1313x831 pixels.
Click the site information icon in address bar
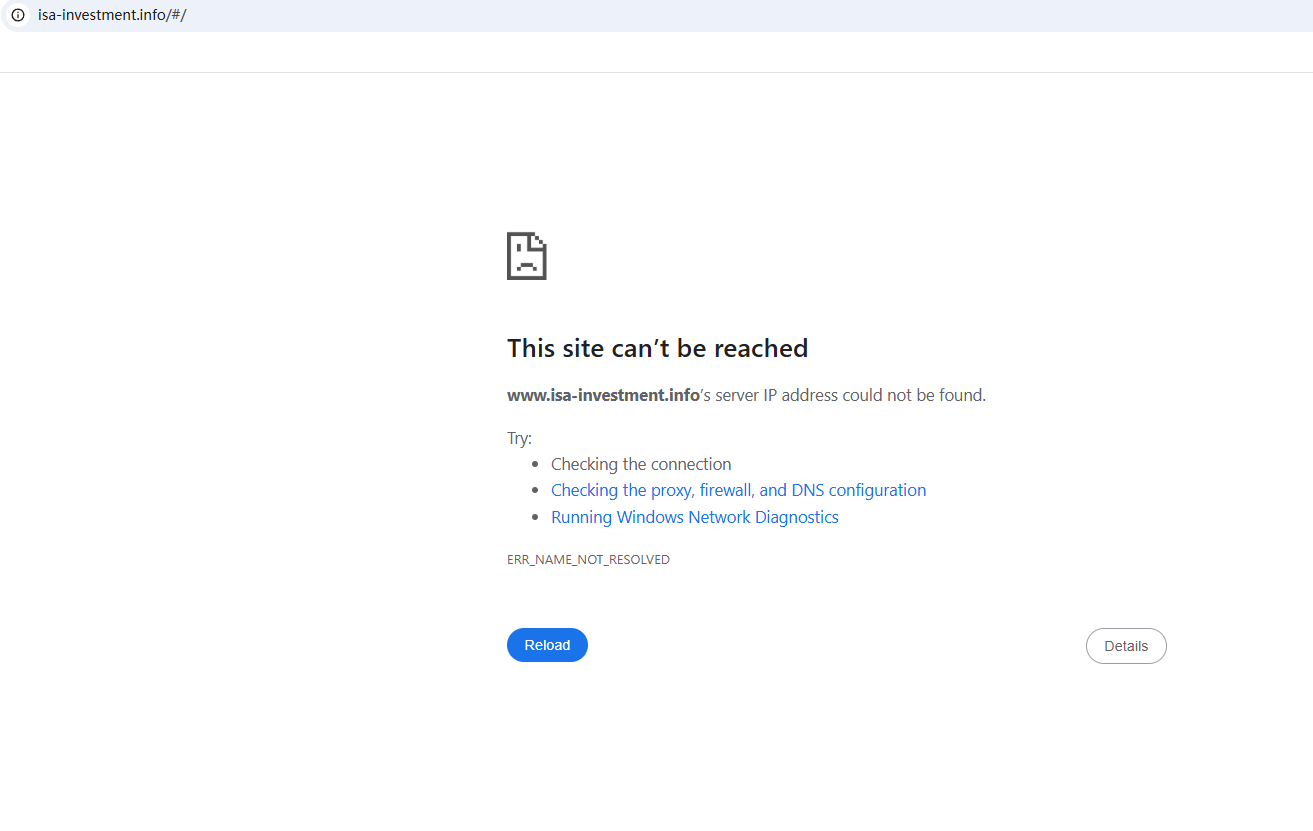coord(17,15)
